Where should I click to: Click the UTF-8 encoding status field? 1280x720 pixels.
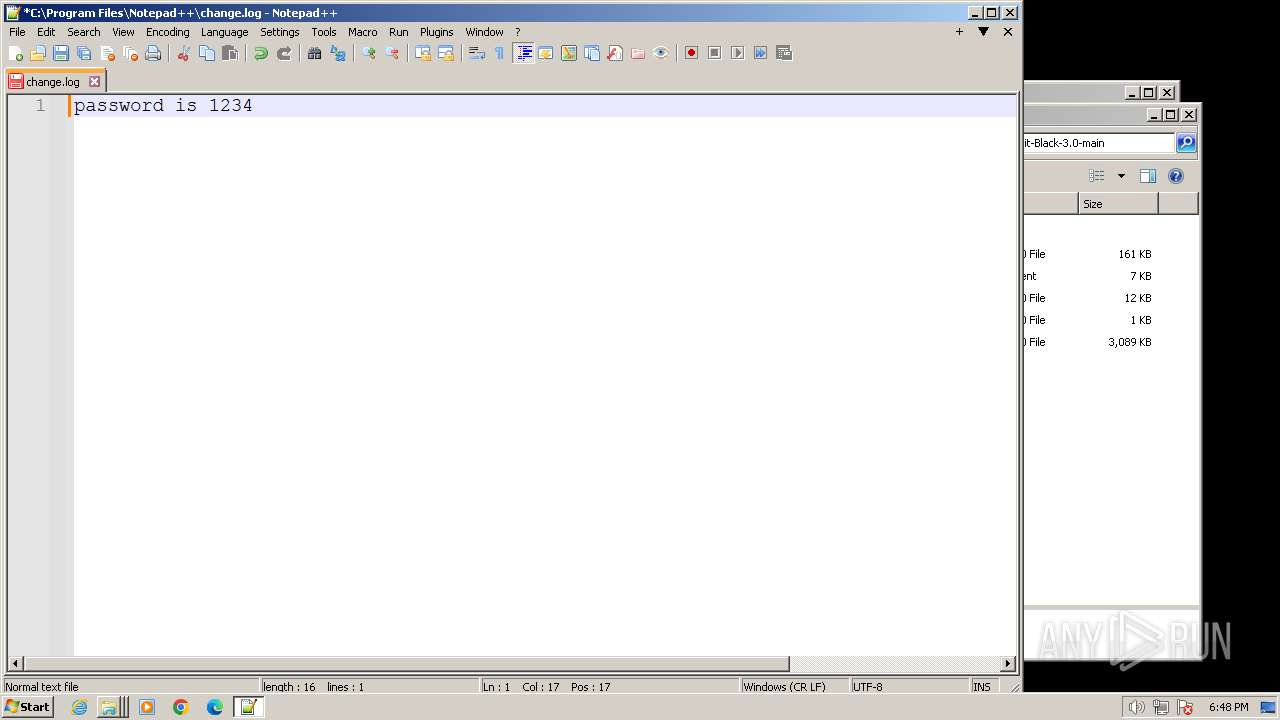click(x=908, y=687)
